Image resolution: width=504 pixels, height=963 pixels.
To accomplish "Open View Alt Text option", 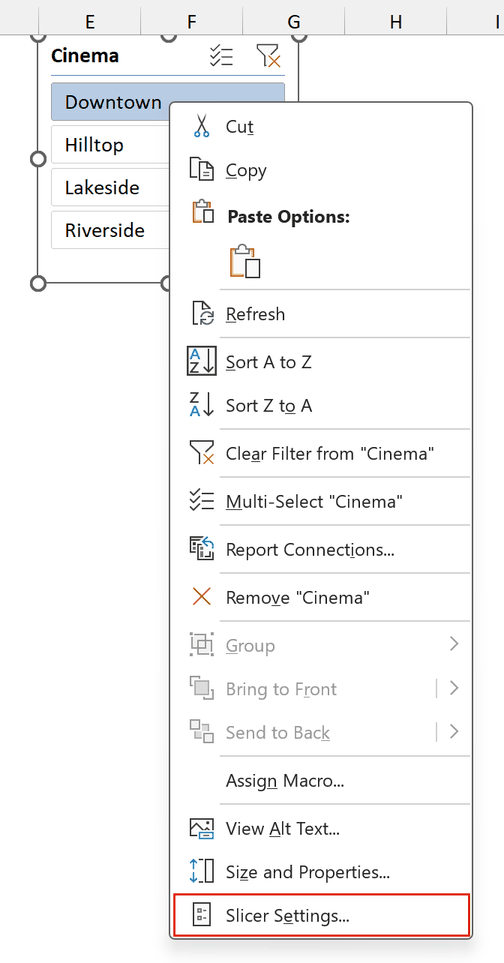I will pyautogui.click(x=321, y=829).
